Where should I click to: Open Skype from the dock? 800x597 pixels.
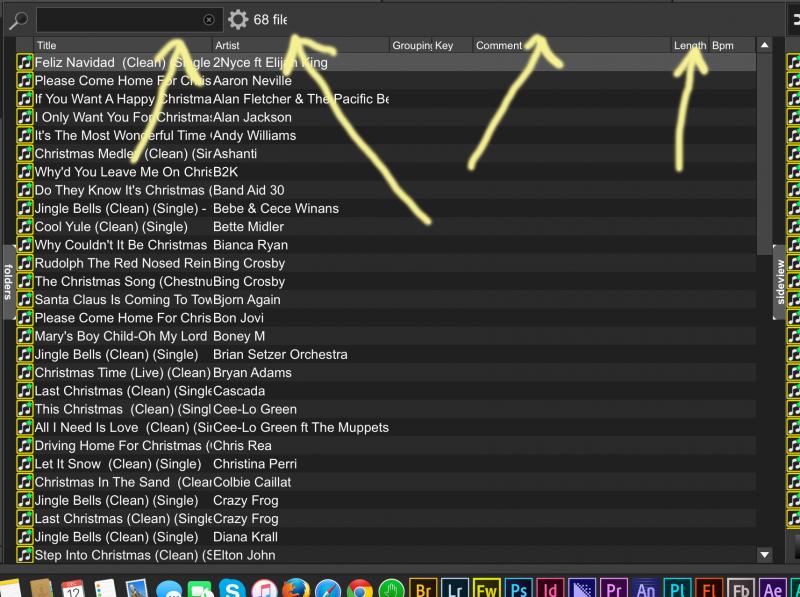pyautogui.click(x=232, y=589)
